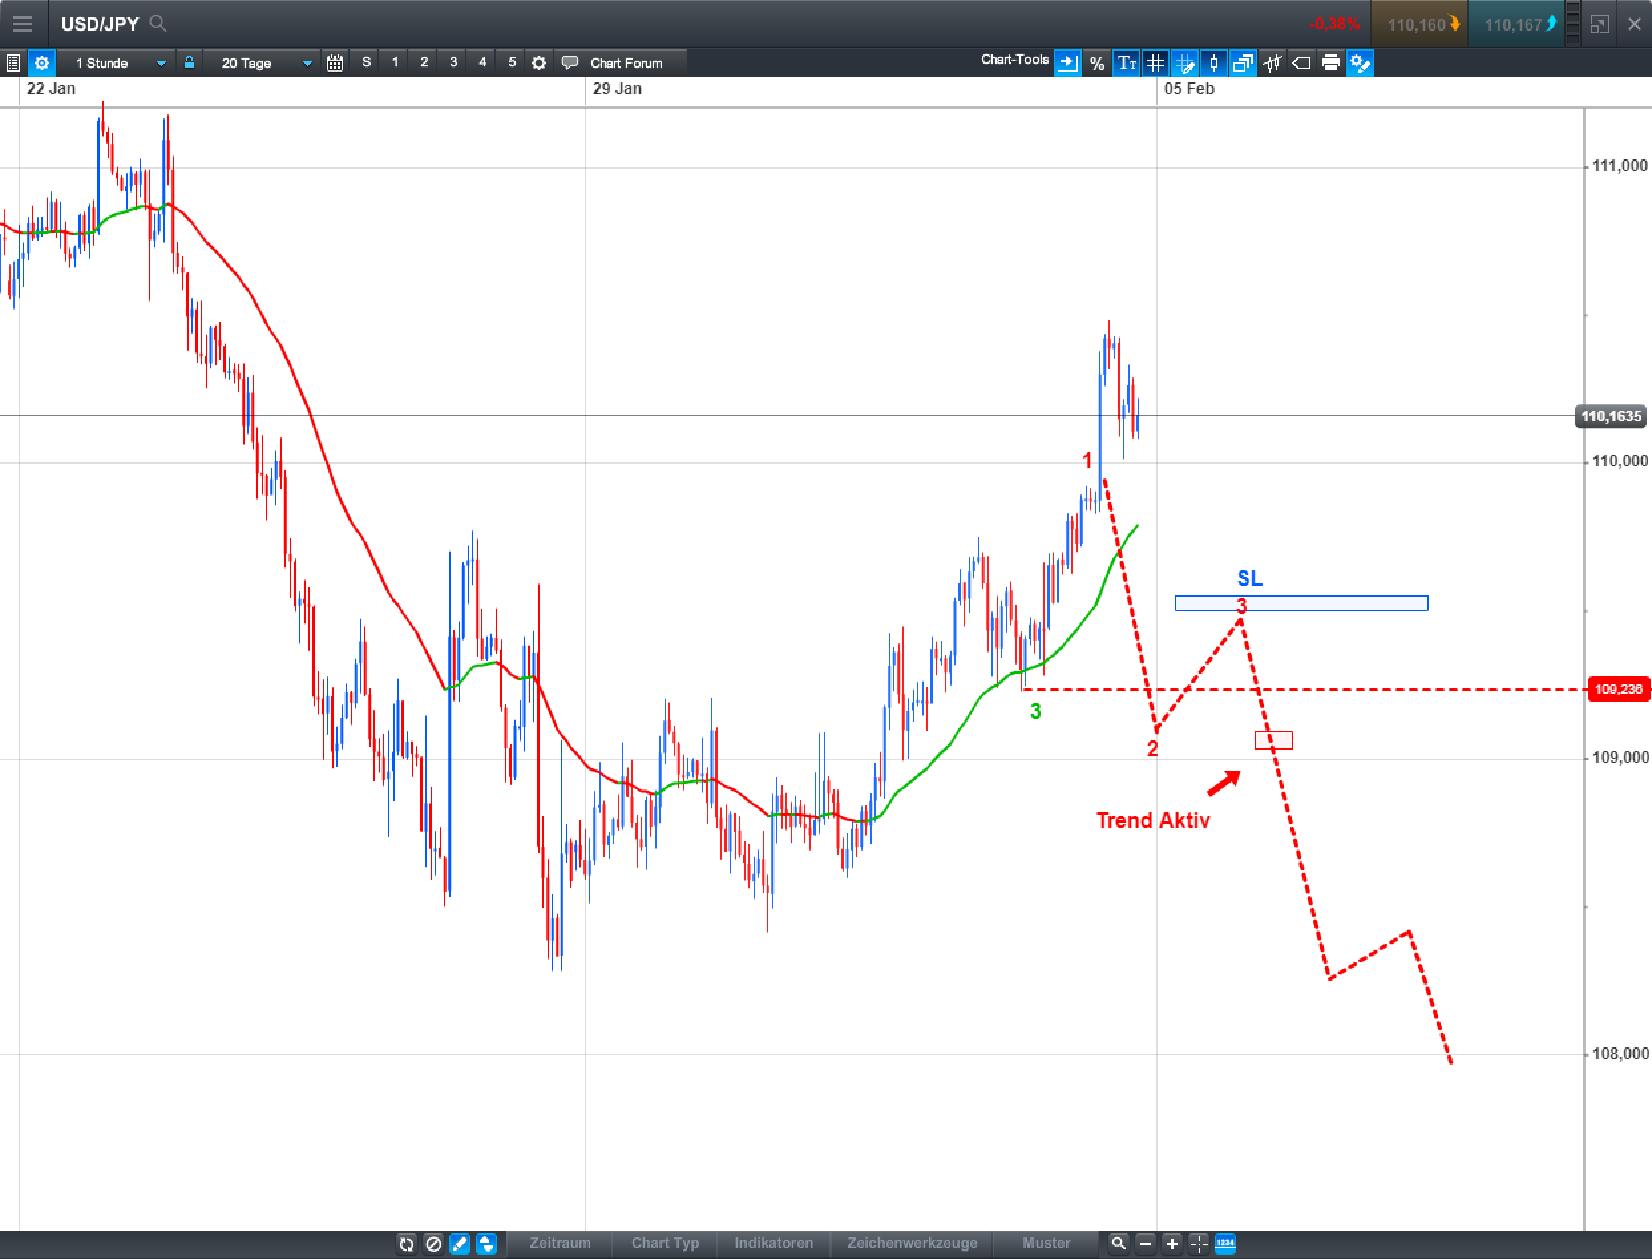Click the label/tag drawing tool

1302,63
